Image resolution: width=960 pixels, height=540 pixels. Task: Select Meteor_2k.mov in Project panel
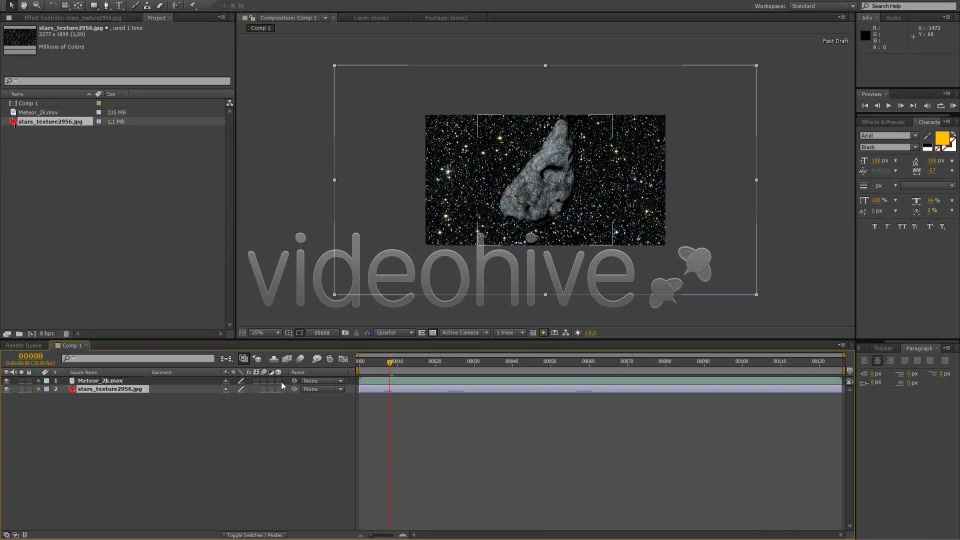tap(38, 113)
